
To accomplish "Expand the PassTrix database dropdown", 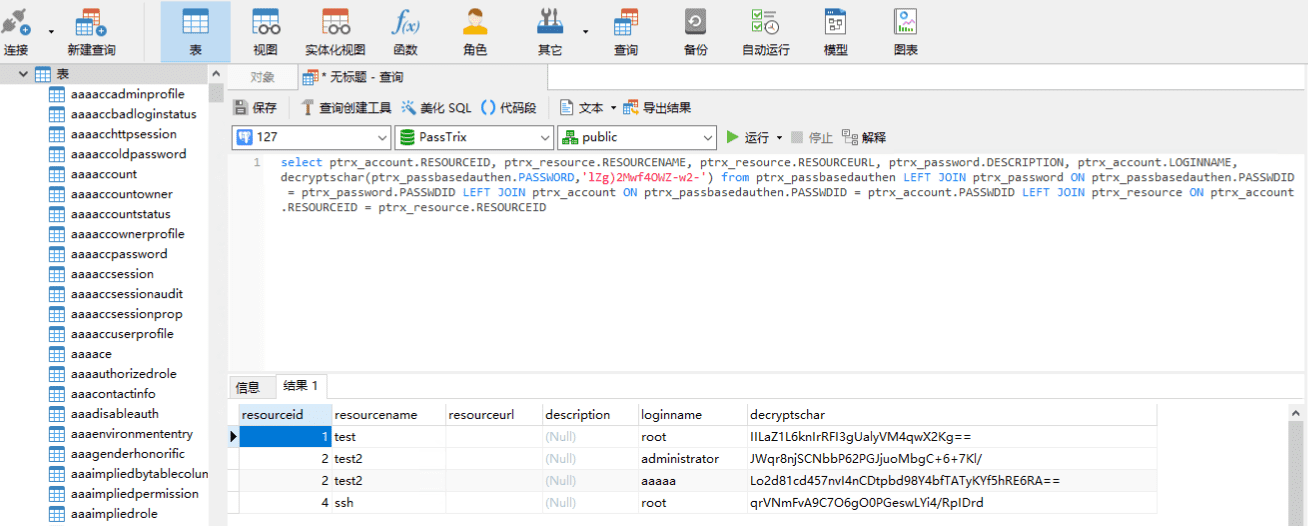I will click(474, 137).
